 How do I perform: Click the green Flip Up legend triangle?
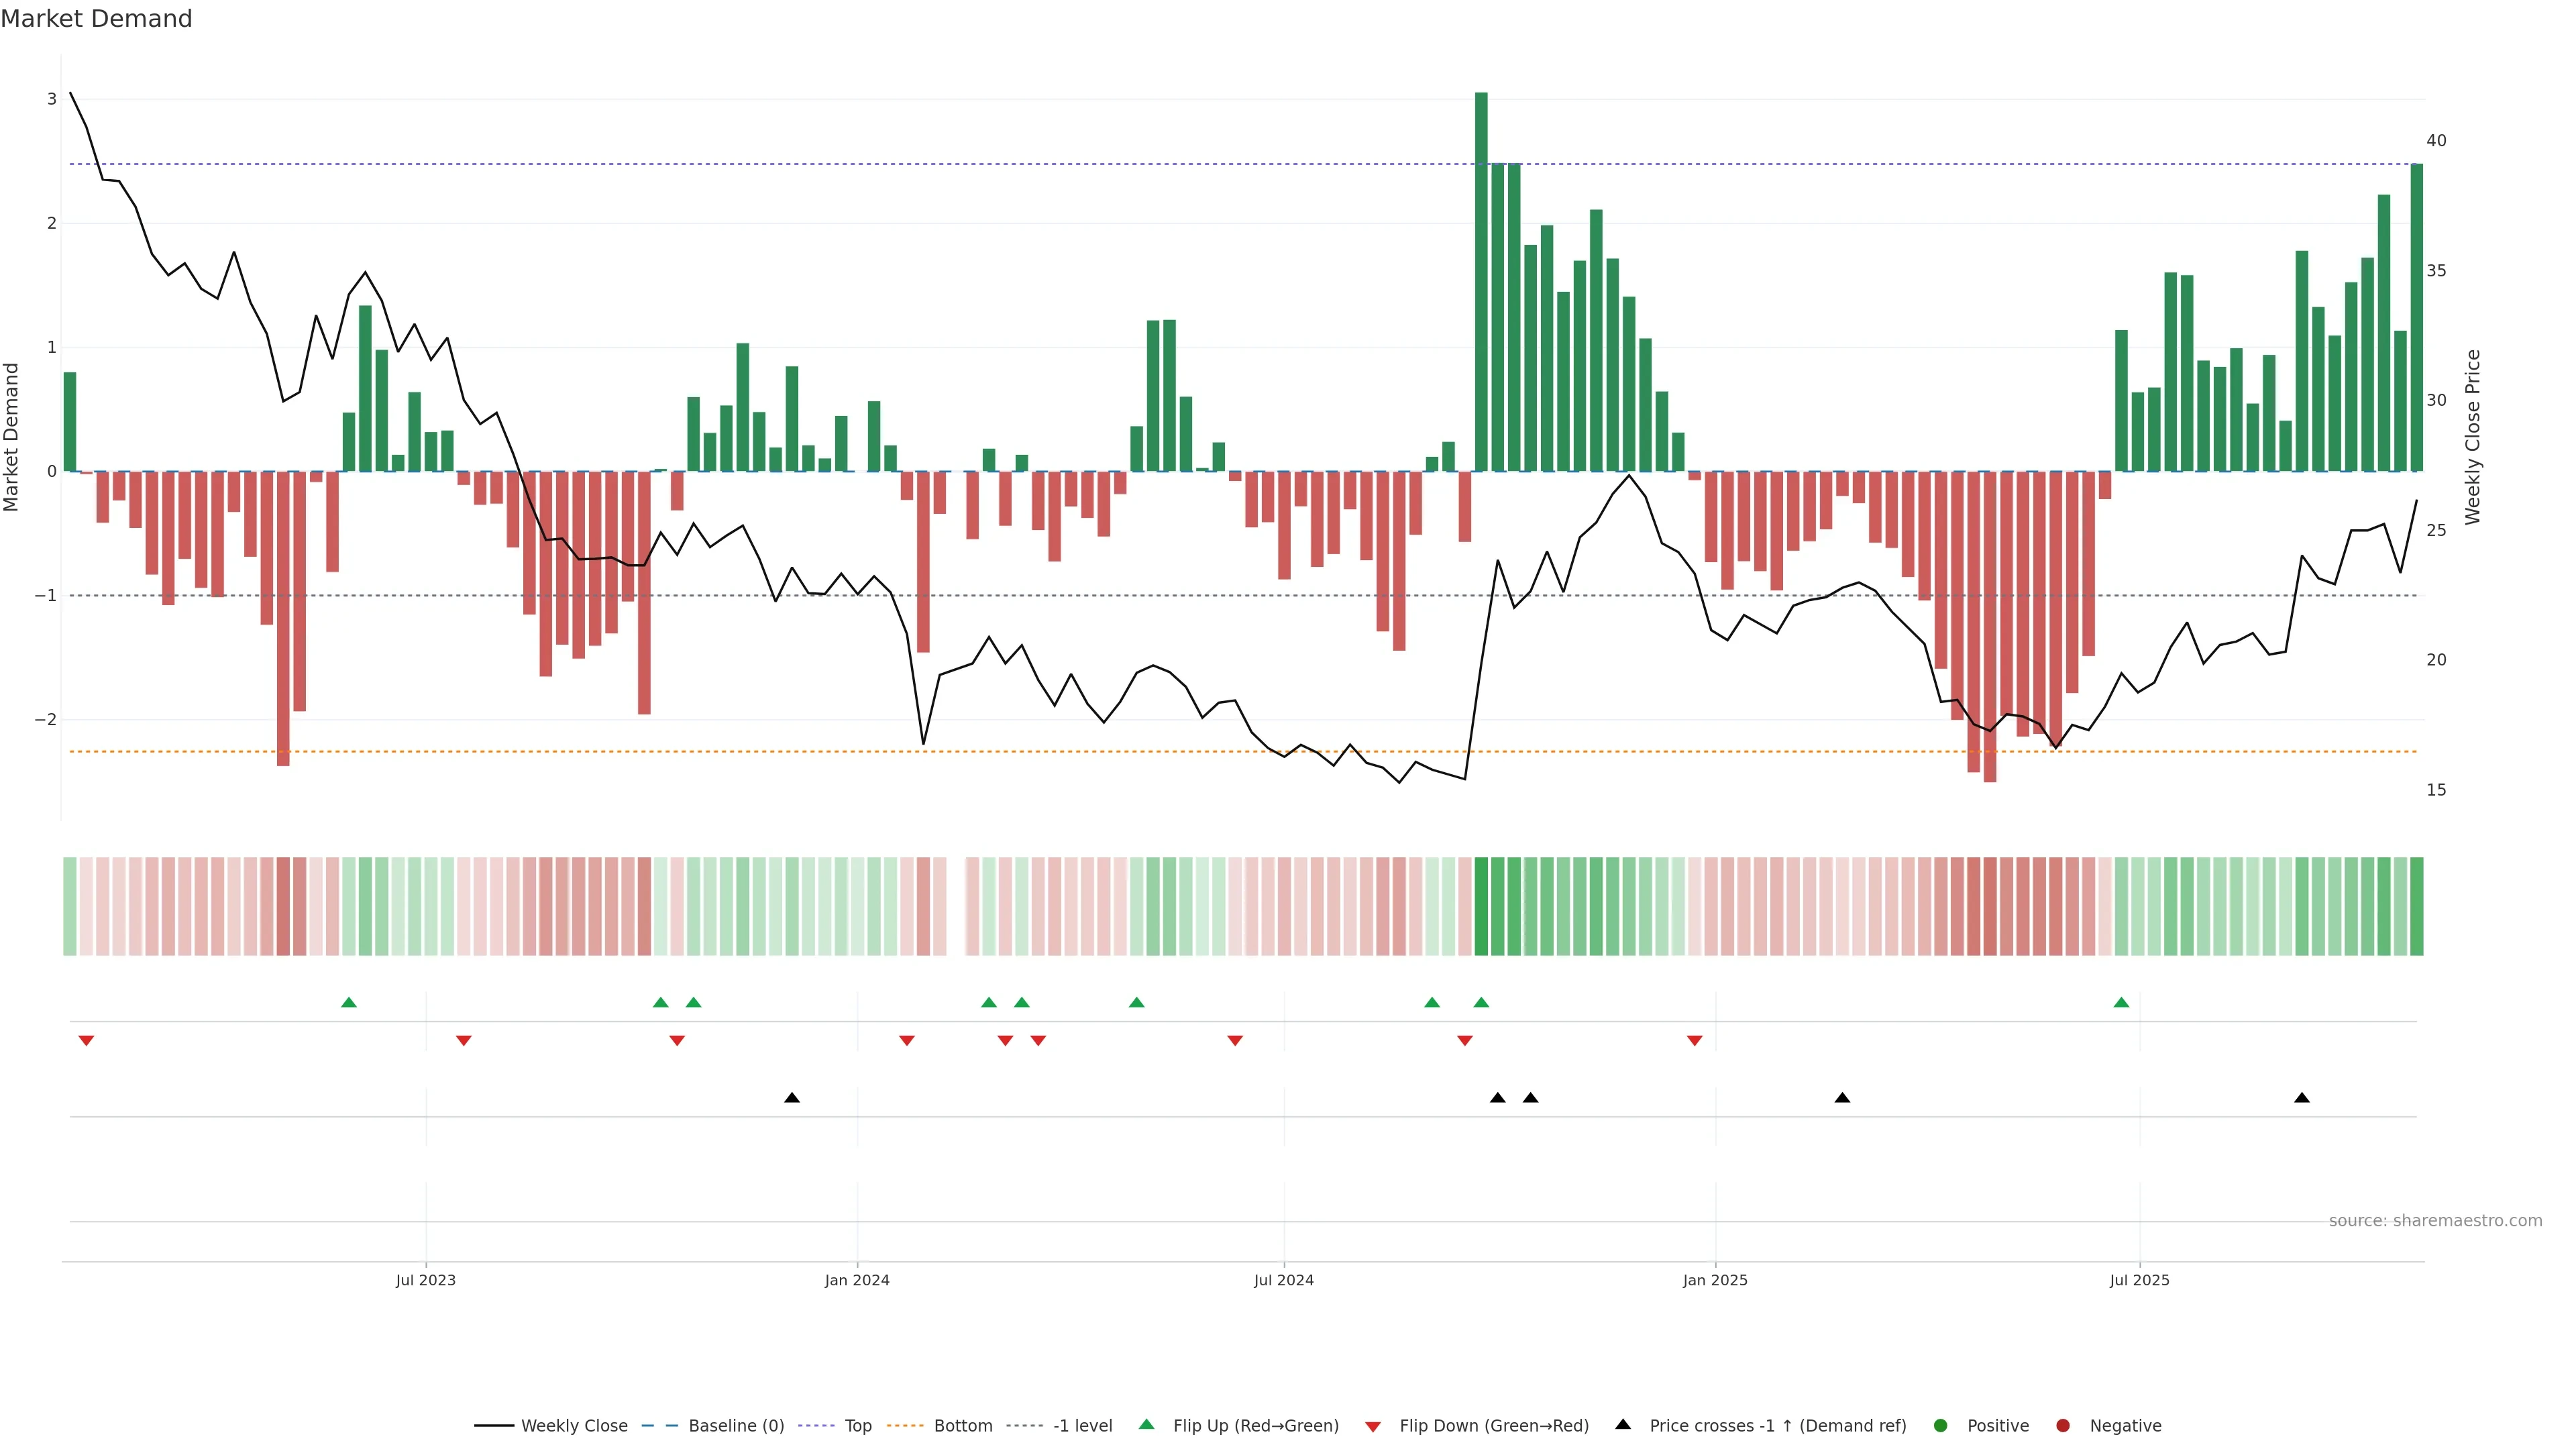(x=1146, y=1424)
